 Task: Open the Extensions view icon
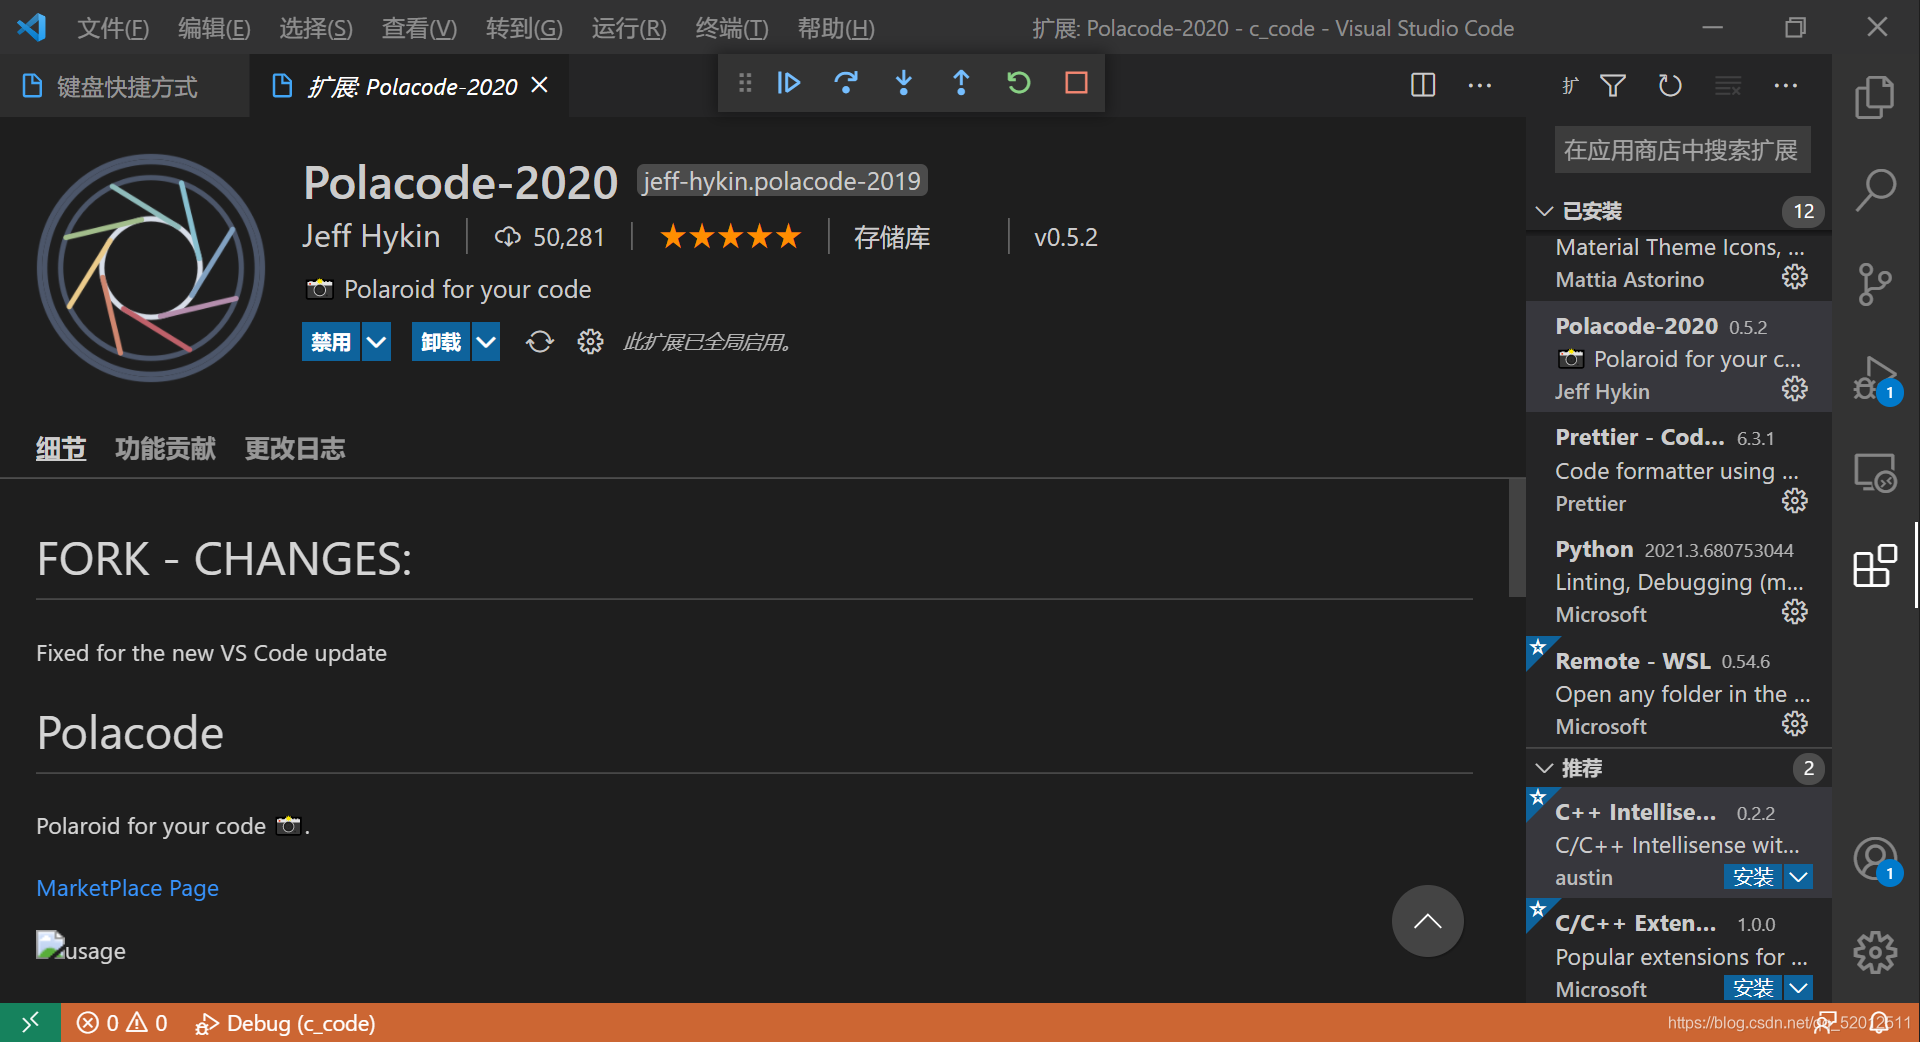[x=1875, y=567]
